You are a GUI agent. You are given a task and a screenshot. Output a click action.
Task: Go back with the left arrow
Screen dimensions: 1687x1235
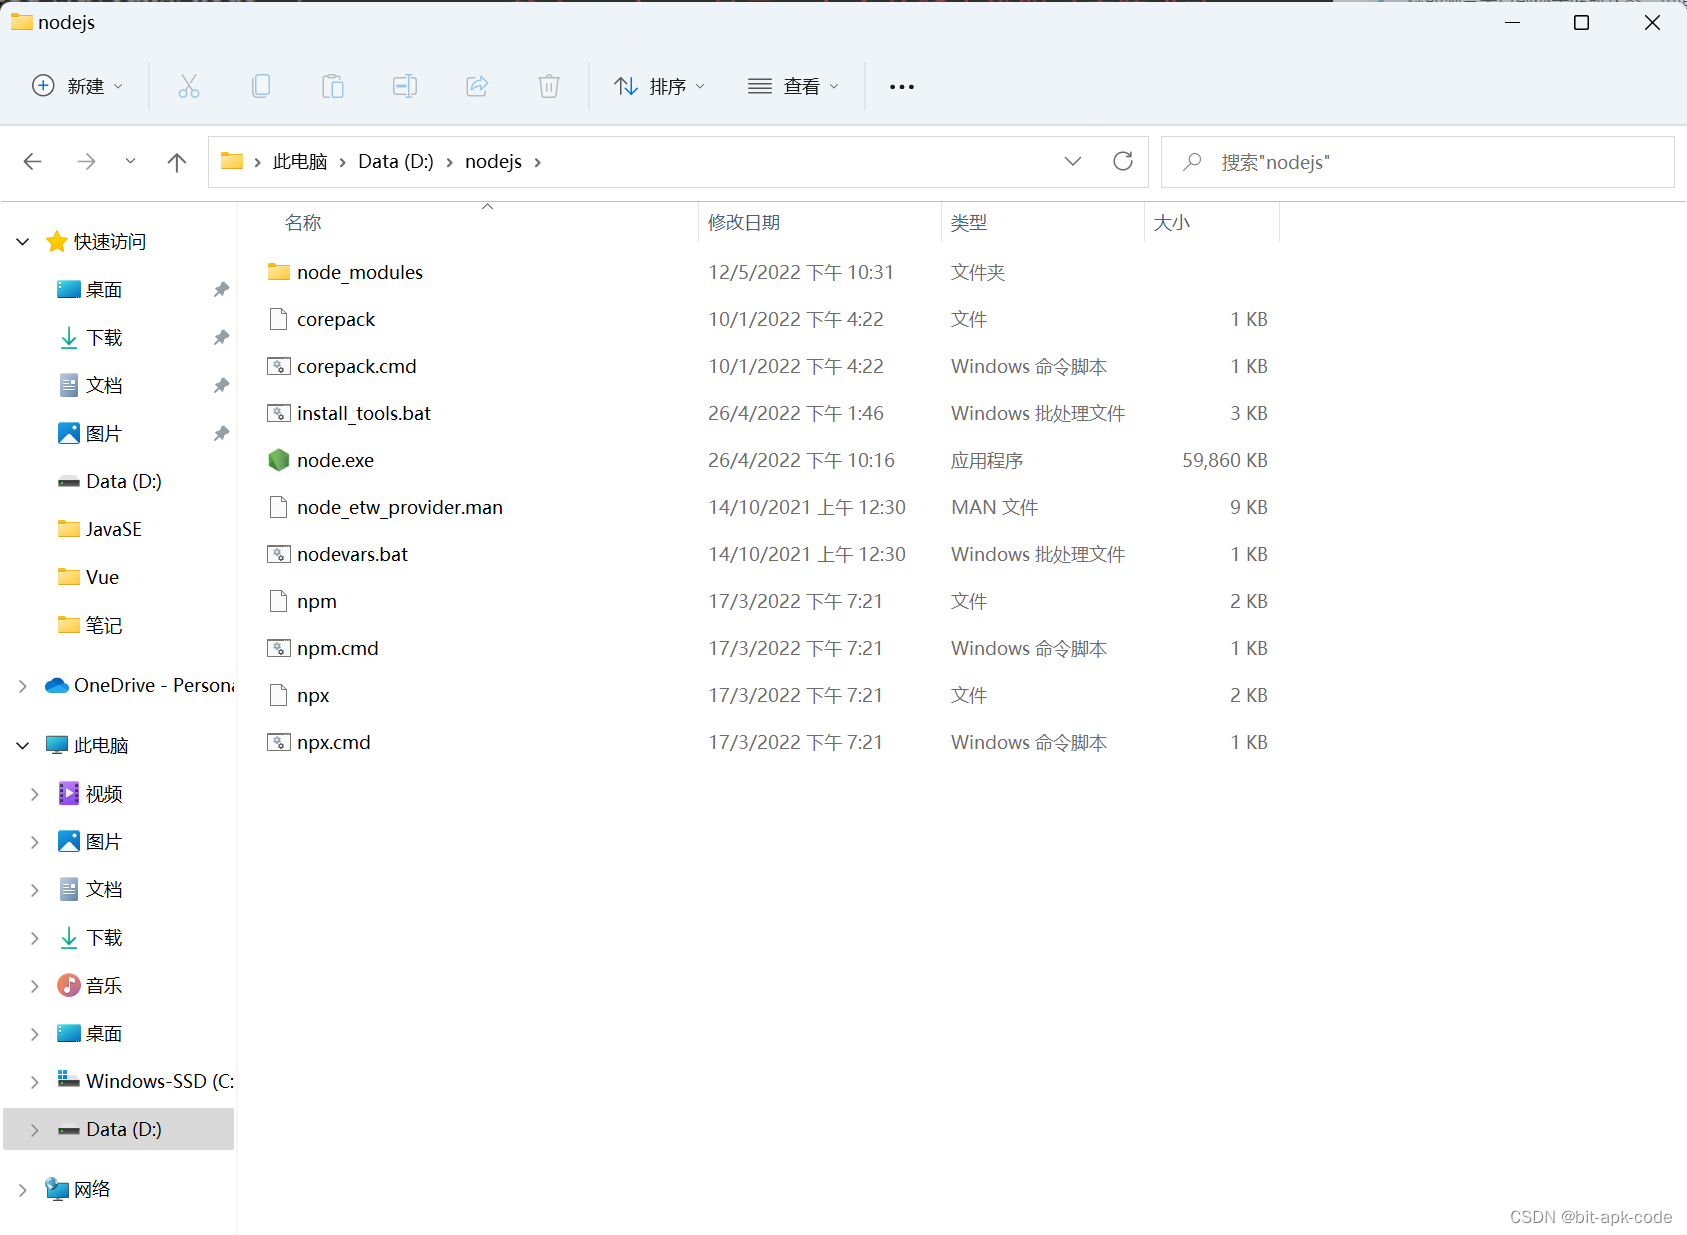[x=32, y=162]
